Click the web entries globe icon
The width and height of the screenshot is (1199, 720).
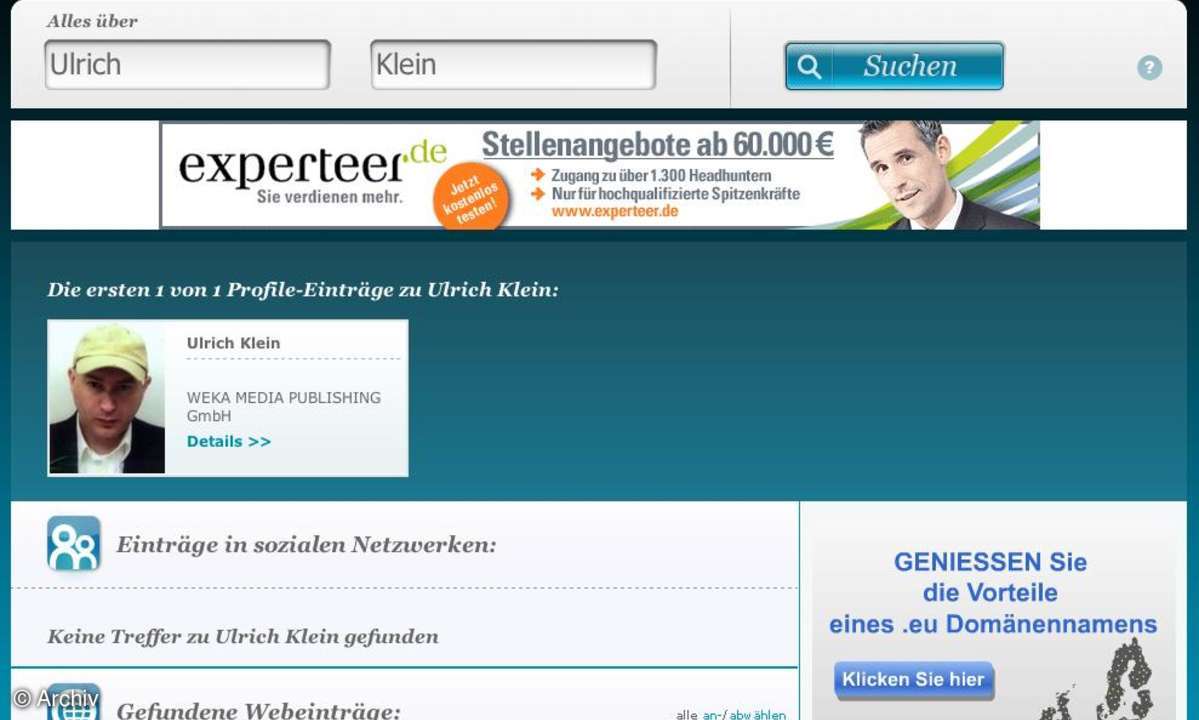(73, 702)
